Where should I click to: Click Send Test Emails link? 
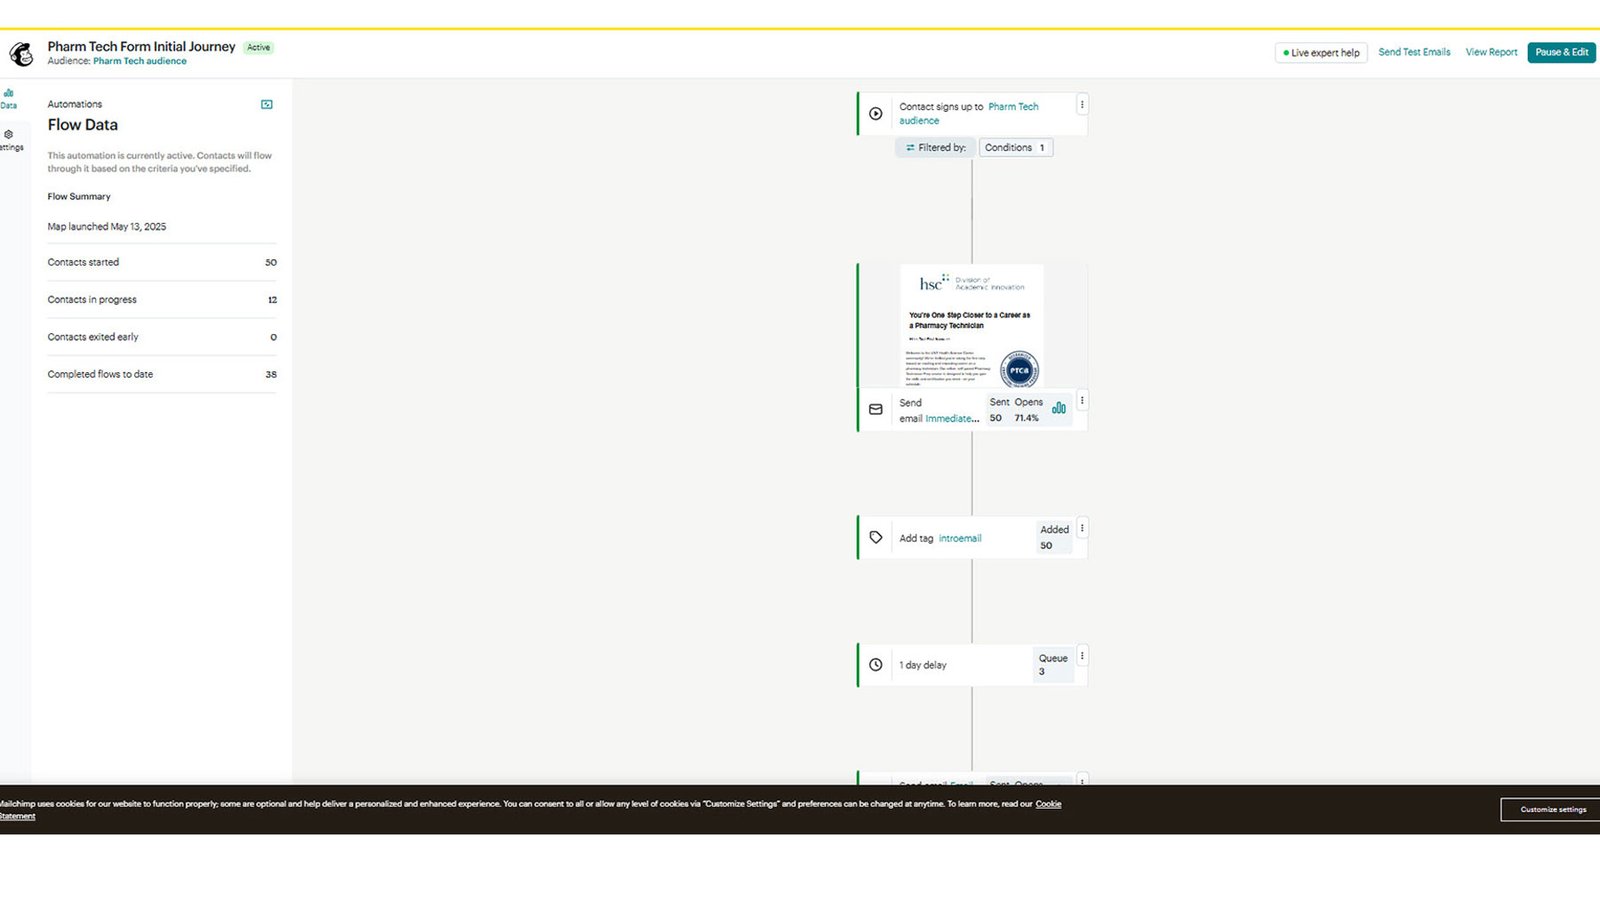[x=1414, y=52]
